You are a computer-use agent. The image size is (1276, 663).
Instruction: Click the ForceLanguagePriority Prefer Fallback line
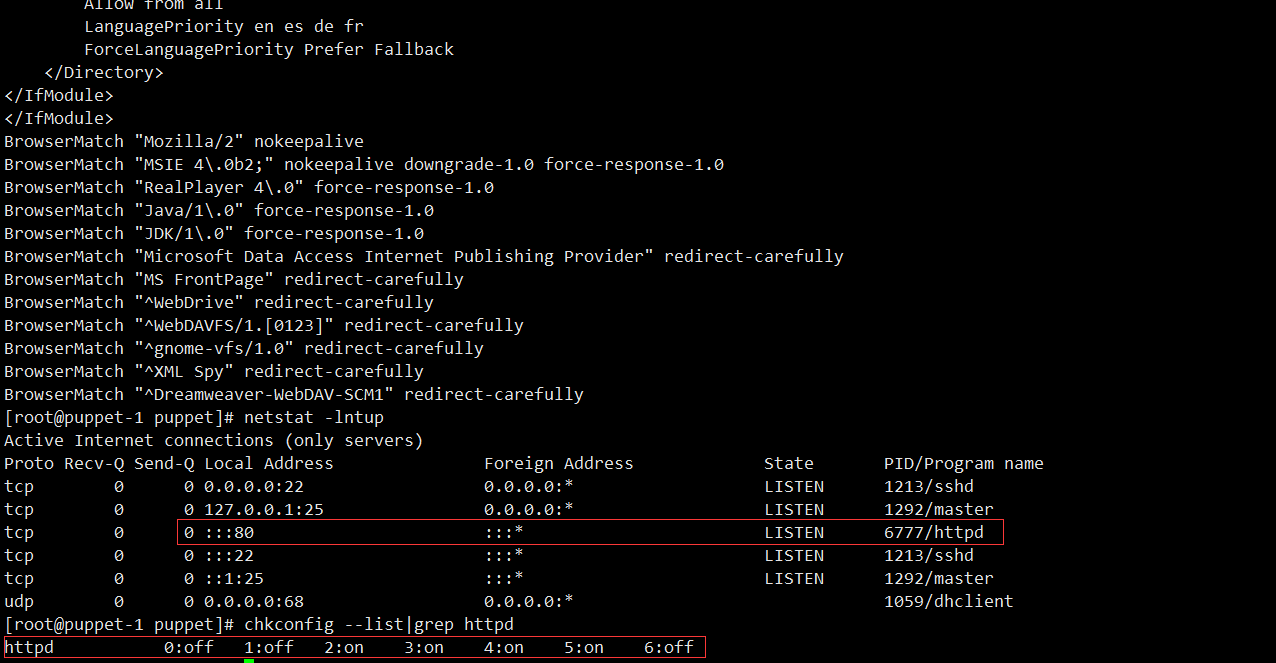(269, 49)
